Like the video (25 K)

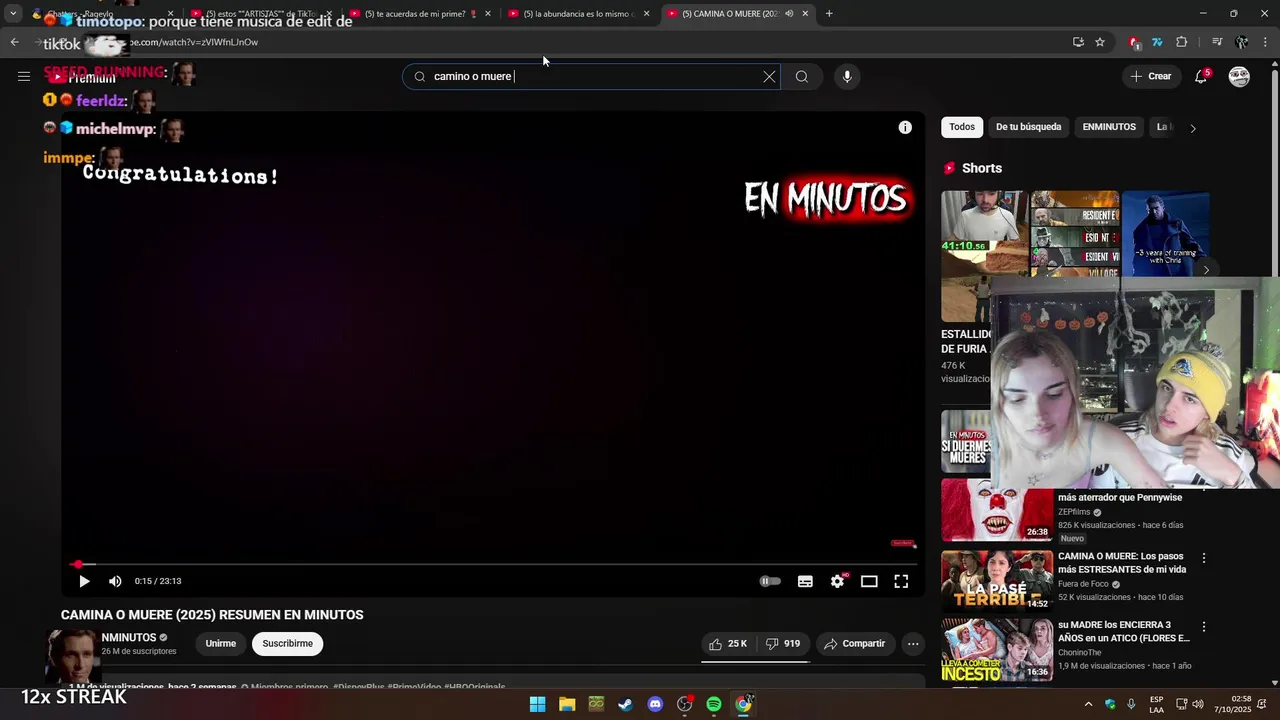tap(728, 644)
